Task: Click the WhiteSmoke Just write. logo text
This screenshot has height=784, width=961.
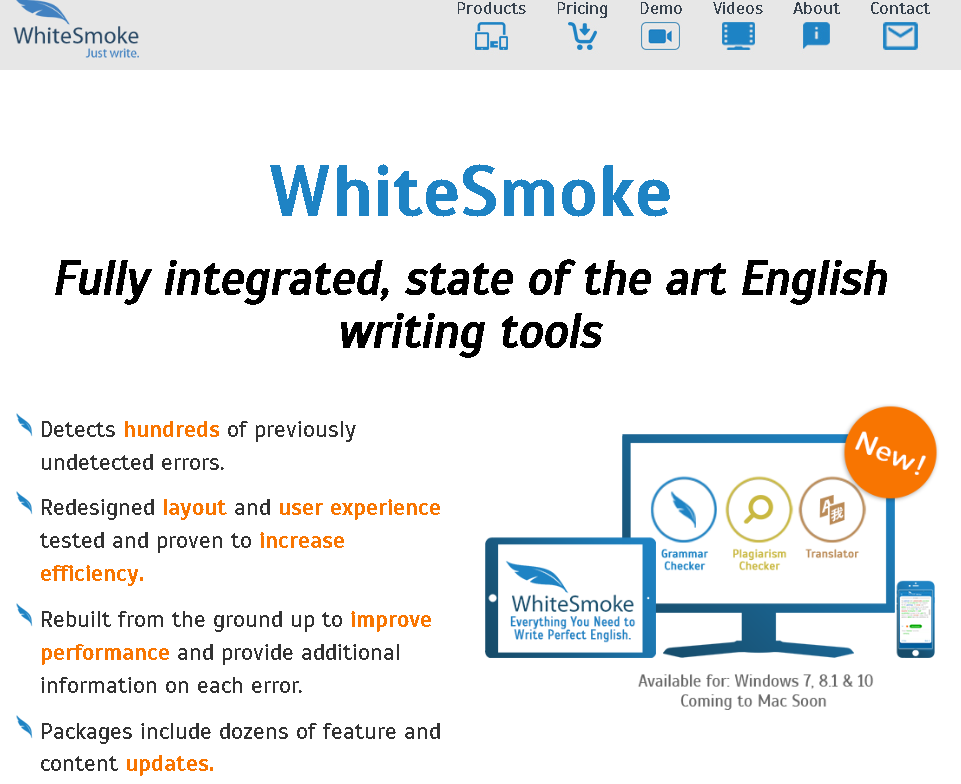Action: pos(77,42)
